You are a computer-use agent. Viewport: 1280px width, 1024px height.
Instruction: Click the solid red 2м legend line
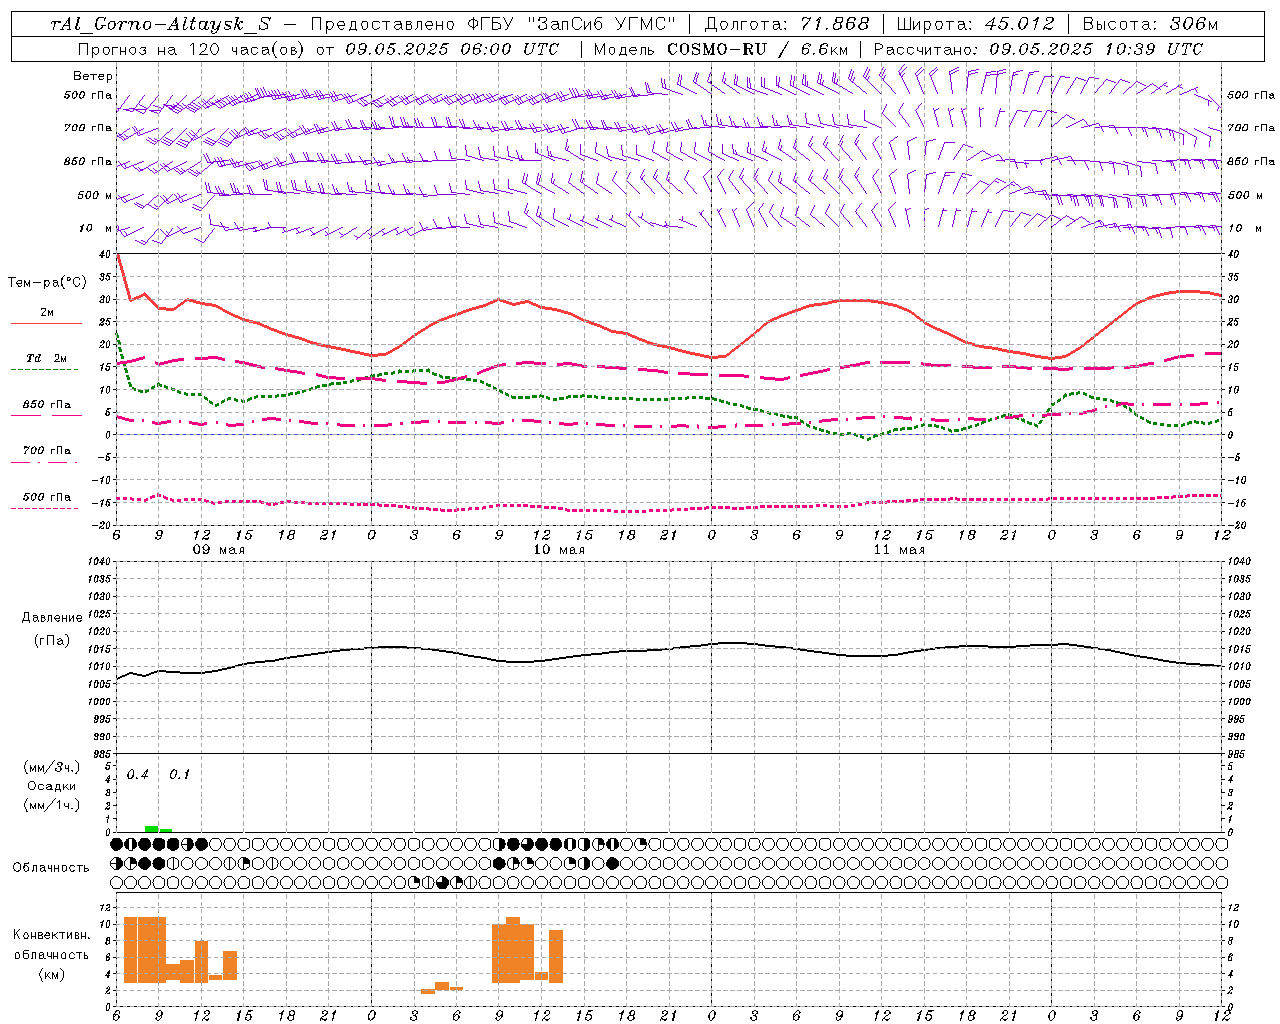[46, 324]
